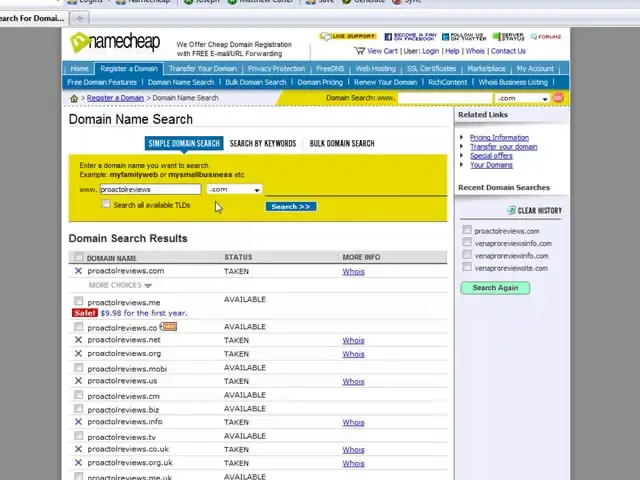Toggle the select-all checkbox in Domain Name header
Image resolution: width=640 pixels, height=480 pixels.
(78, 257)
